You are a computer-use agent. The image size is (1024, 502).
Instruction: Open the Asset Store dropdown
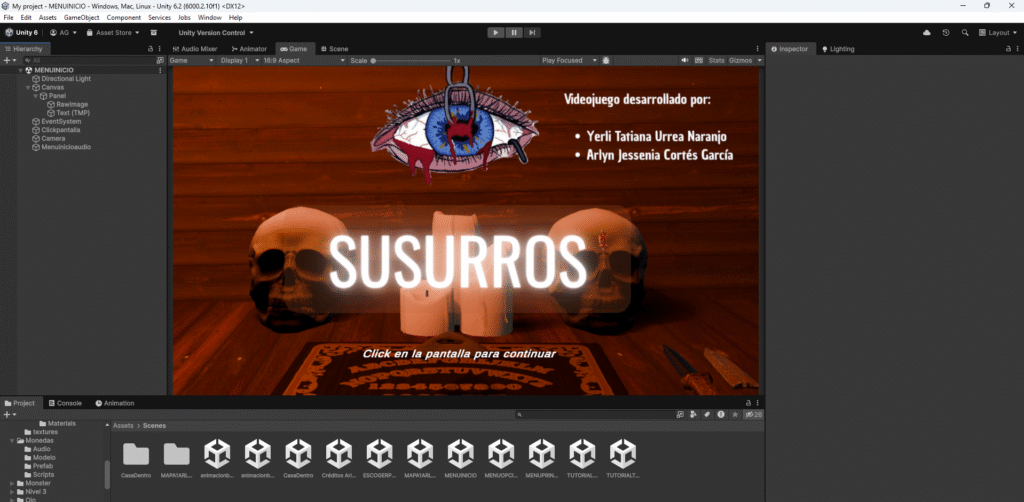113,33
